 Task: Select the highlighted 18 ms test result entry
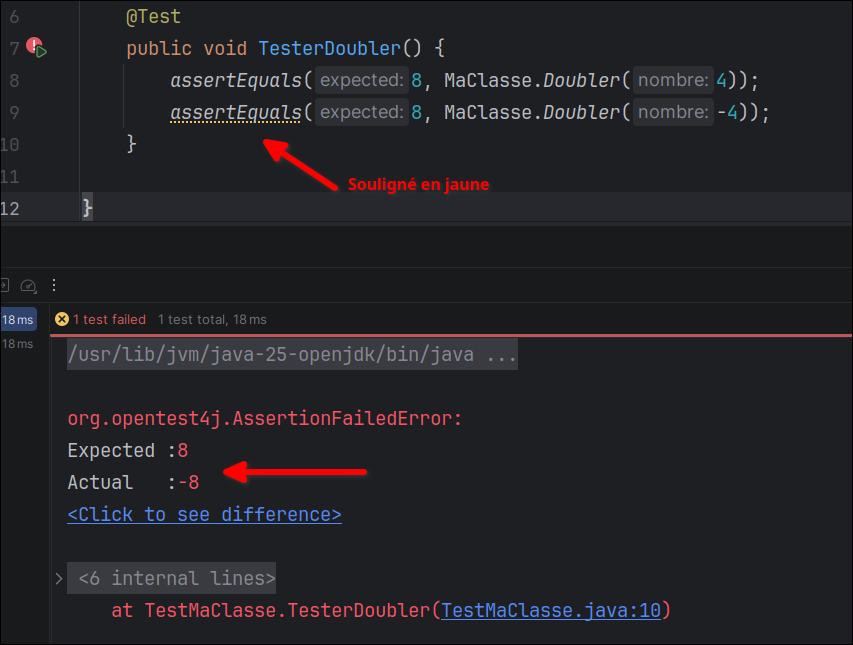point(18,319)
